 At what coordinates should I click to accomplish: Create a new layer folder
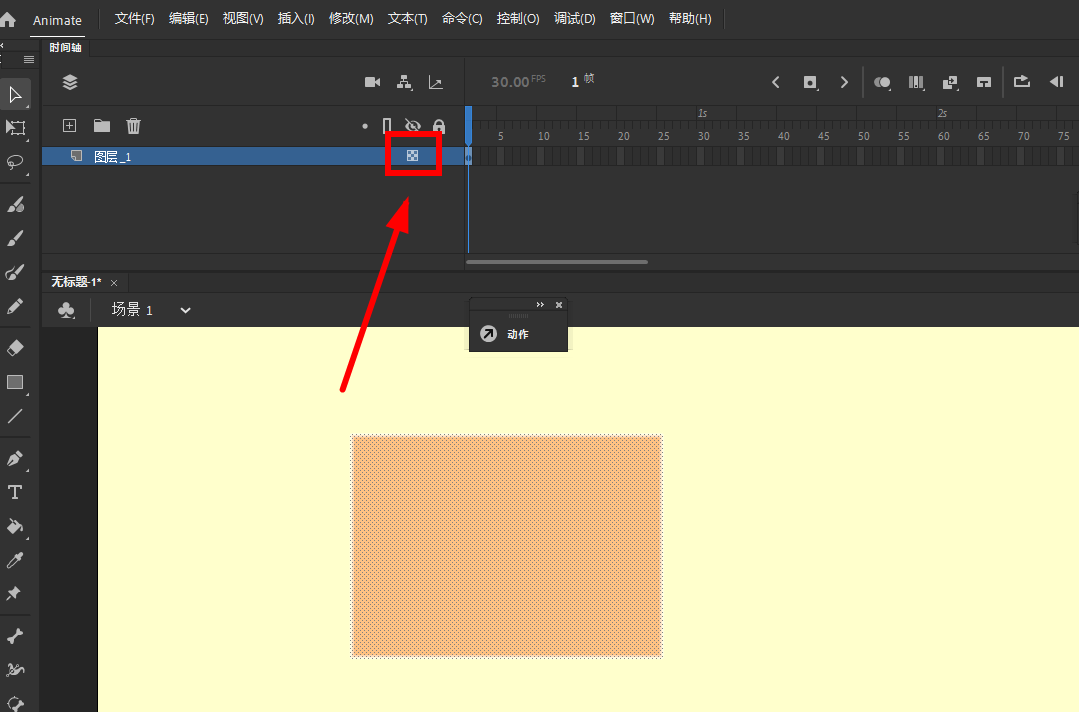[x=102, y=125]
